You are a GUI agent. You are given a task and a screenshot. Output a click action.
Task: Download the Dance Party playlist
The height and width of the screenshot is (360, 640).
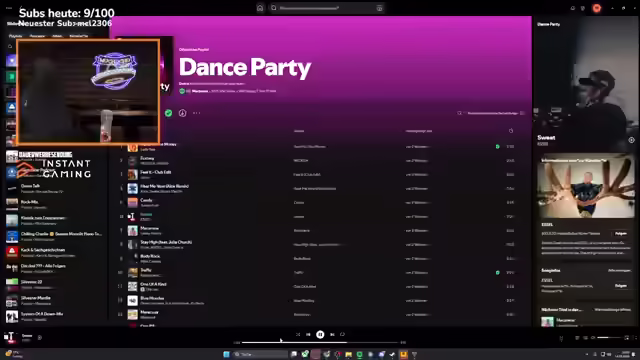coord(182,113)
